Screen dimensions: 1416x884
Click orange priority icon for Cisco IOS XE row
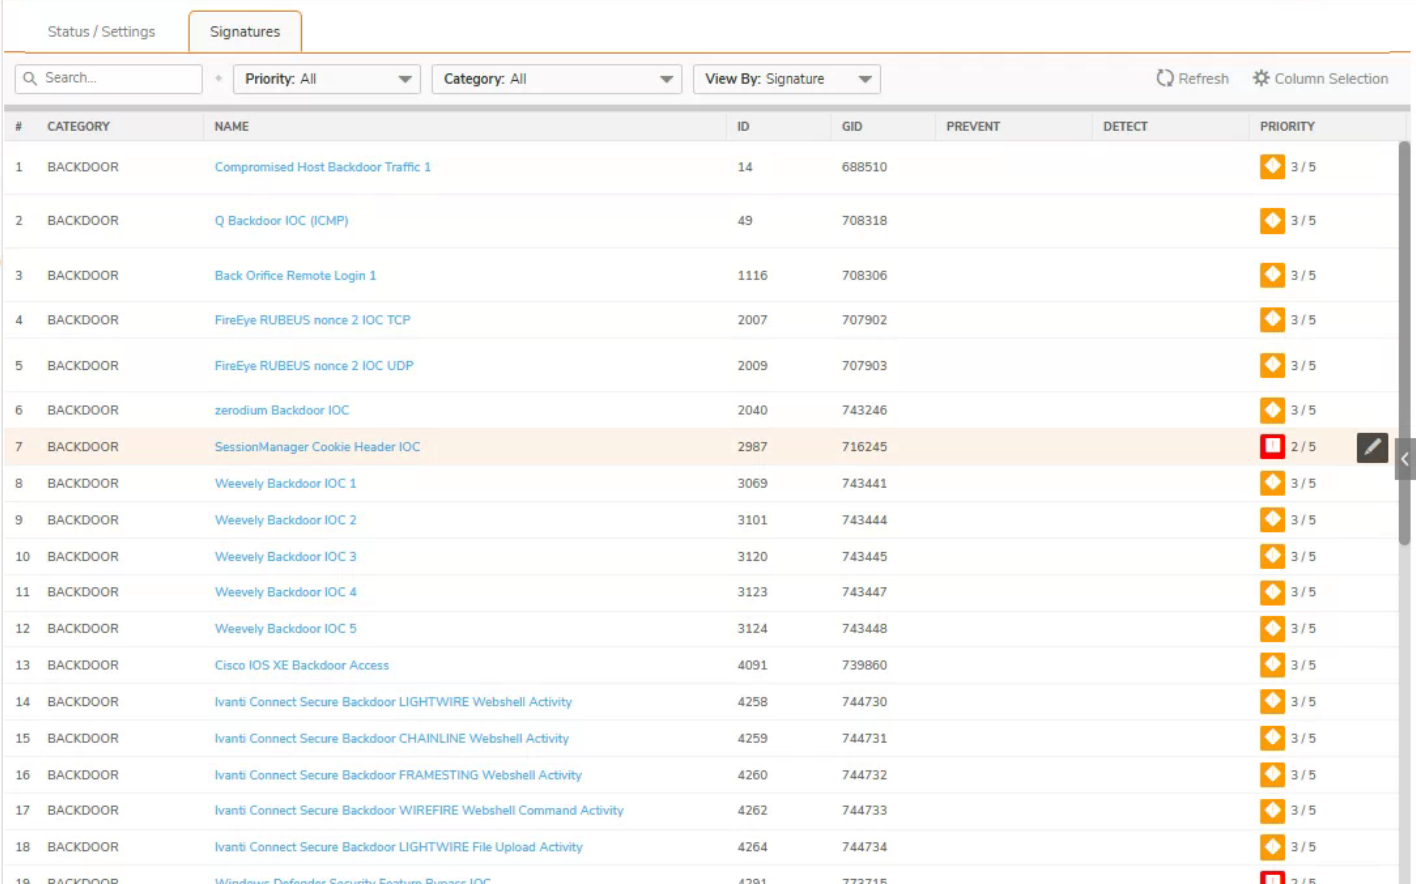[x=1272, y=664]
